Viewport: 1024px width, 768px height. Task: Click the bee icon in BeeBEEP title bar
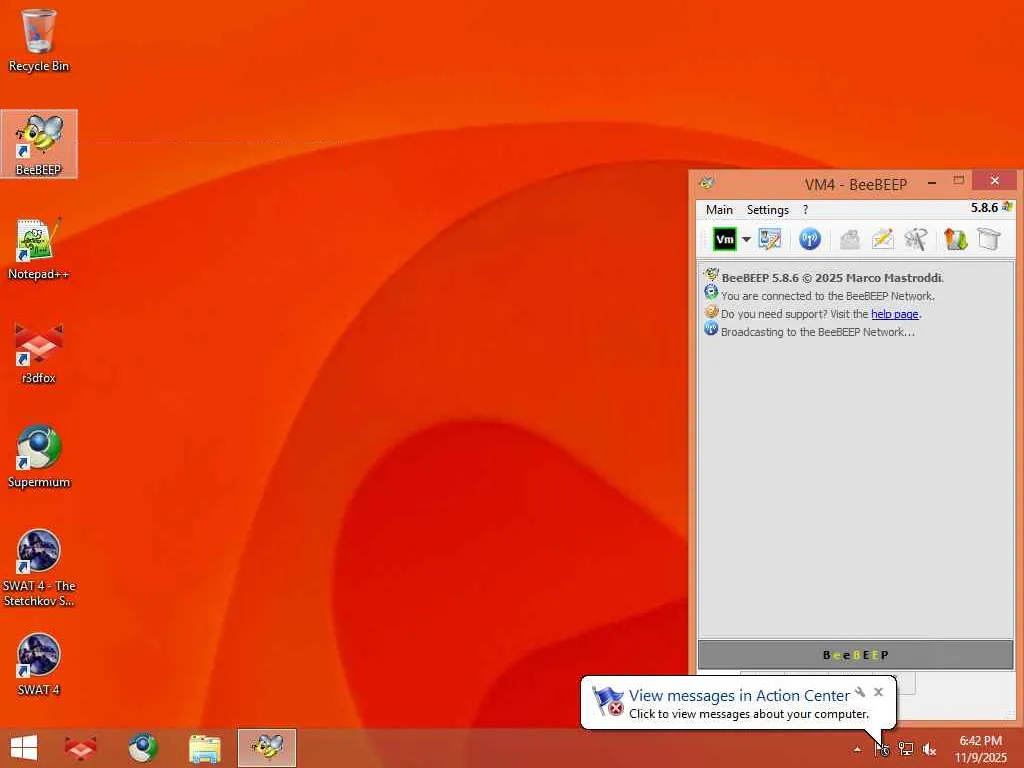(x=707, y=183)
